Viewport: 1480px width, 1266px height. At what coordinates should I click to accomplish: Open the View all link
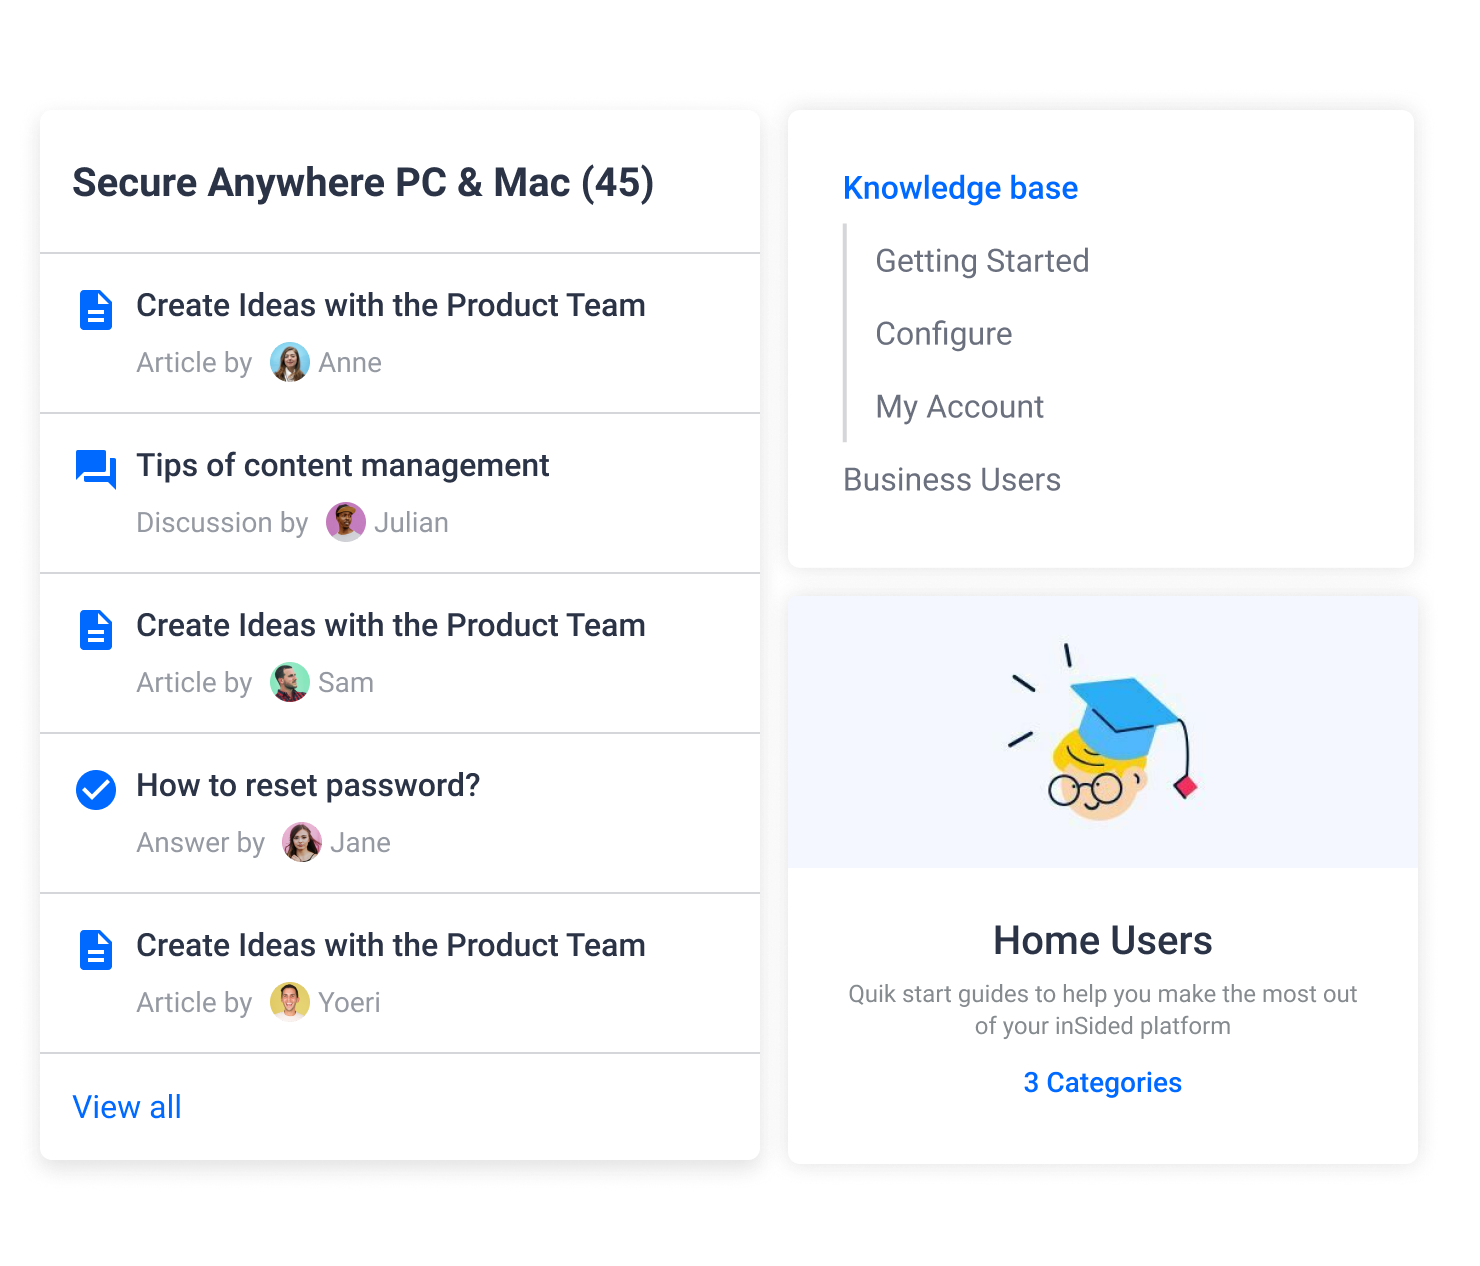127,1107
